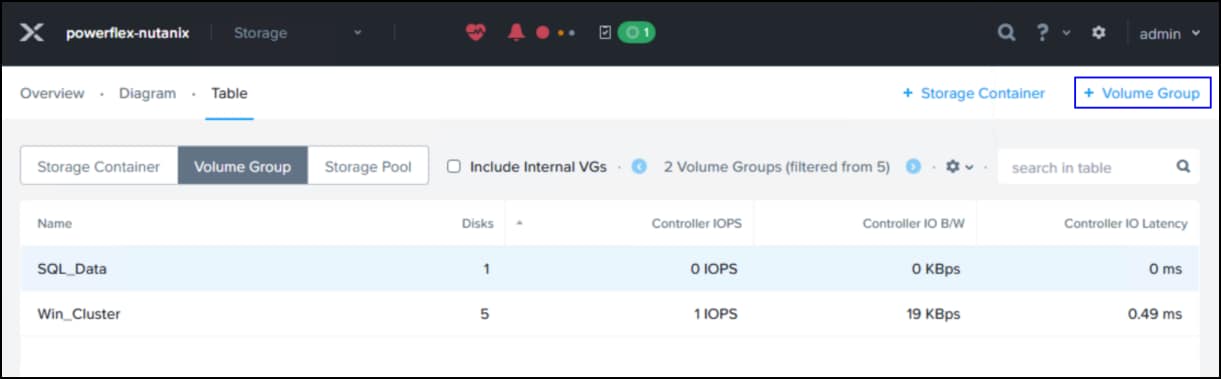Screen dimensions: 1221x379
Task: Switch to the Overview view
Action: pos(52,93)
